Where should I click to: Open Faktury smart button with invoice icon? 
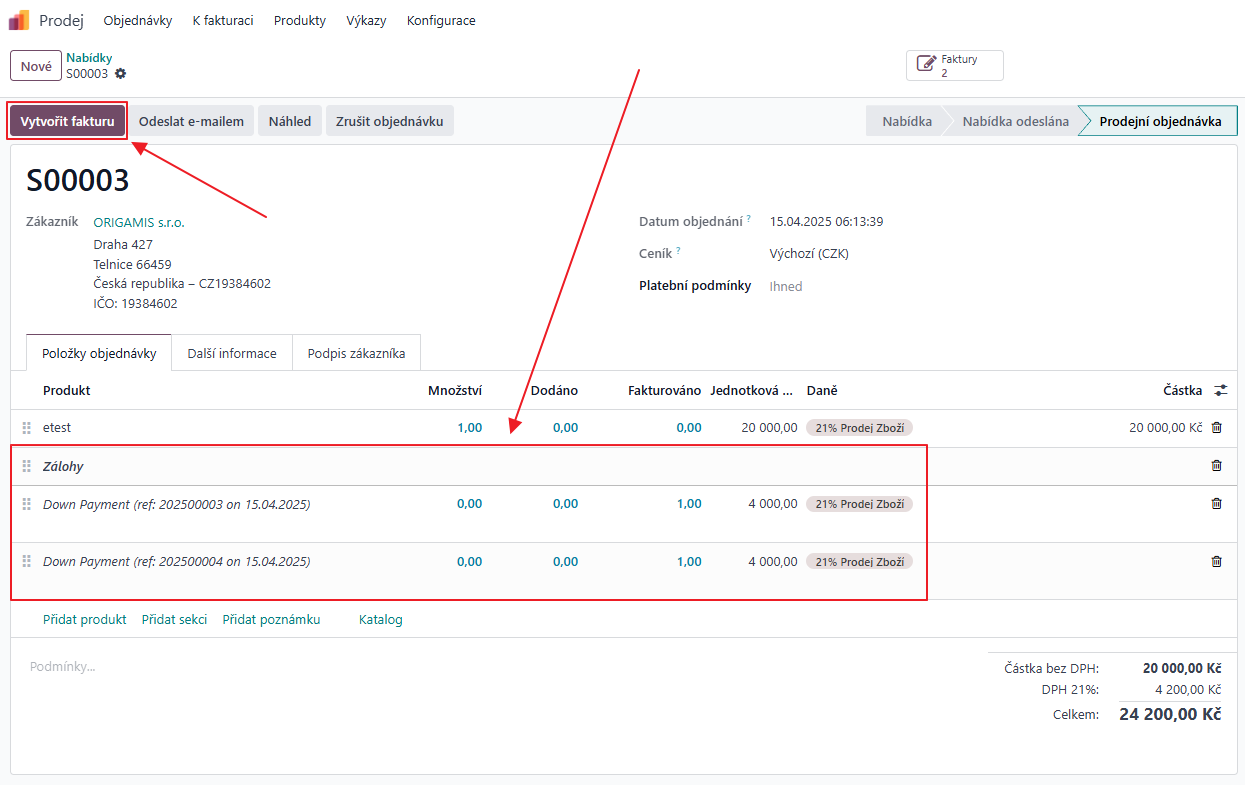[954, 66]
